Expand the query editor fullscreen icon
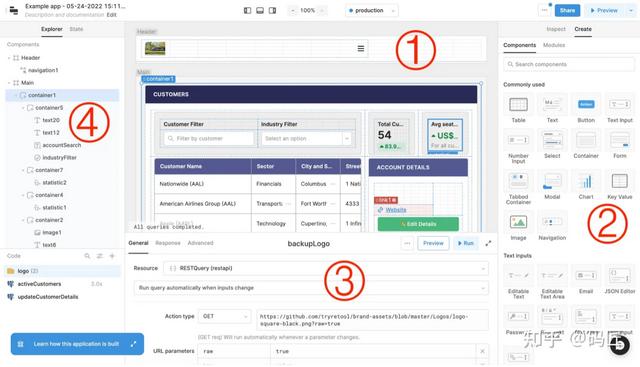The height and width of the screenshot is (367, 640). pos(488,243)
